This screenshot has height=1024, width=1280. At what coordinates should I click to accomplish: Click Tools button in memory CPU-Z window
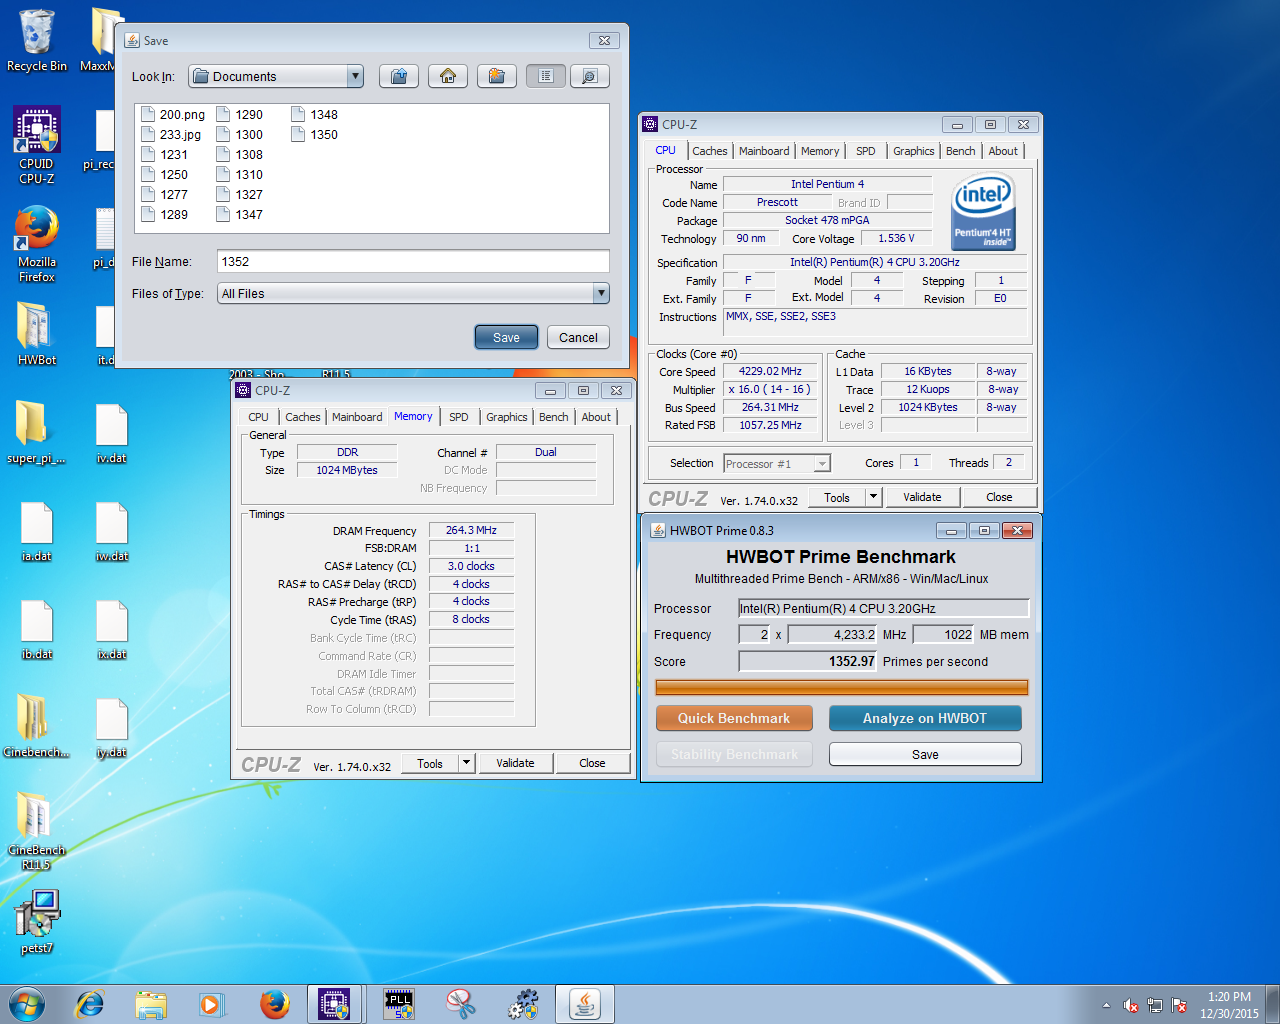[x=430, y=763]
